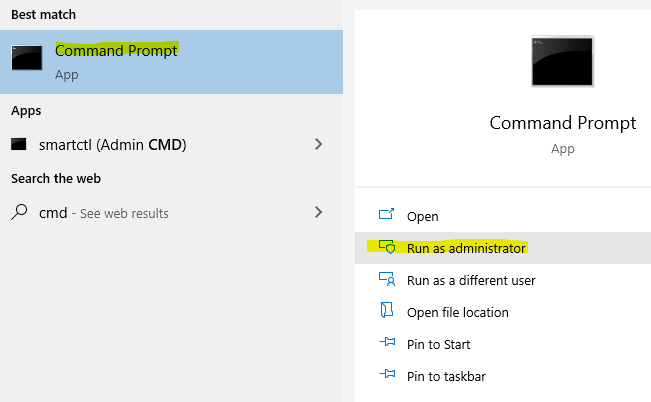The width and height of the screenshot is (651, 402).
Task: Expand the smartctl (Admin CMD) result arrow
Action: click(318, 144)
